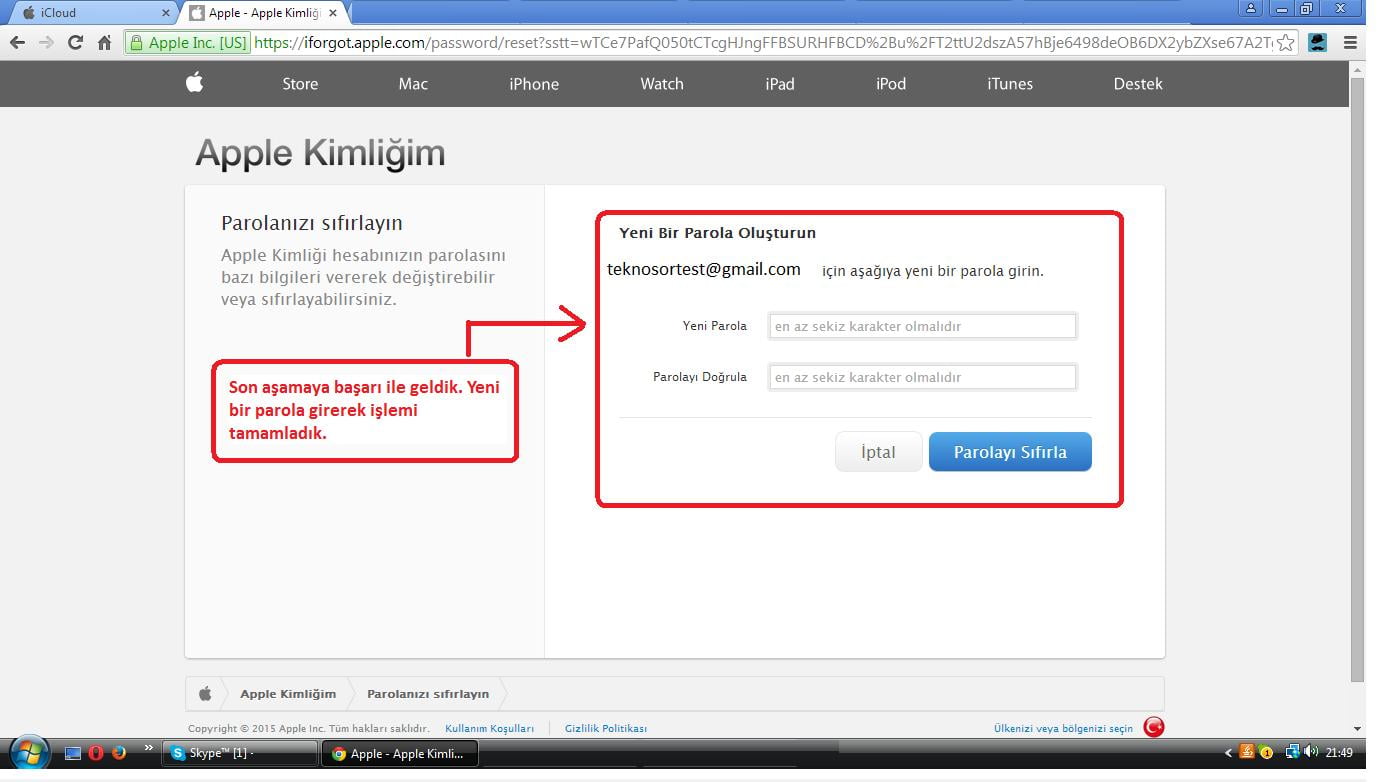Click Show Desktop in quick launch
This screenshot has width=1384, height=782.
point(73,753)
